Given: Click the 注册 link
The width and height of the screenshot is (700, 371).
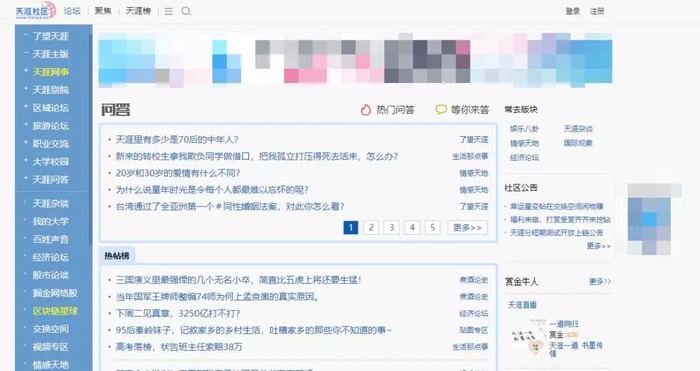Looking at the screenshot, I should coord(597,11).
